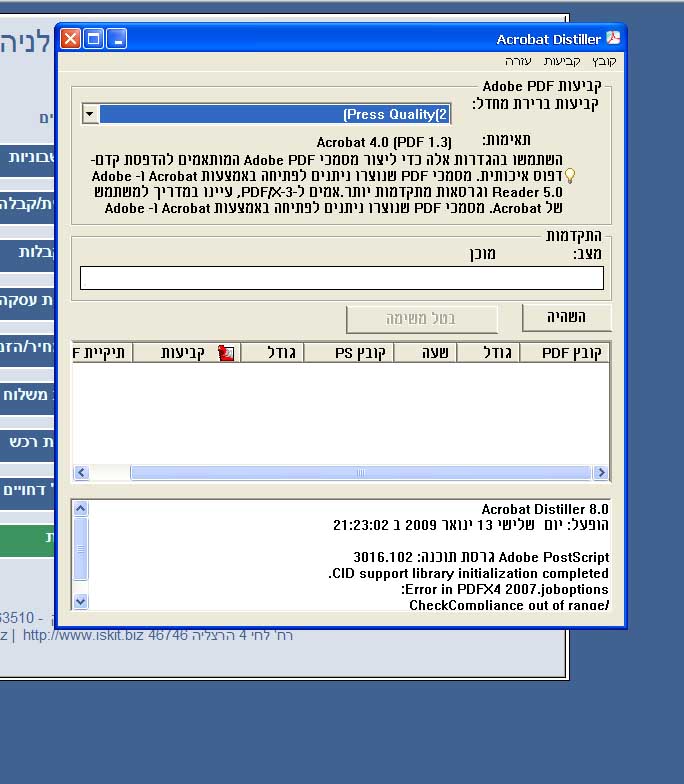Open the קביעות (Settings) menu

[562, 62]
